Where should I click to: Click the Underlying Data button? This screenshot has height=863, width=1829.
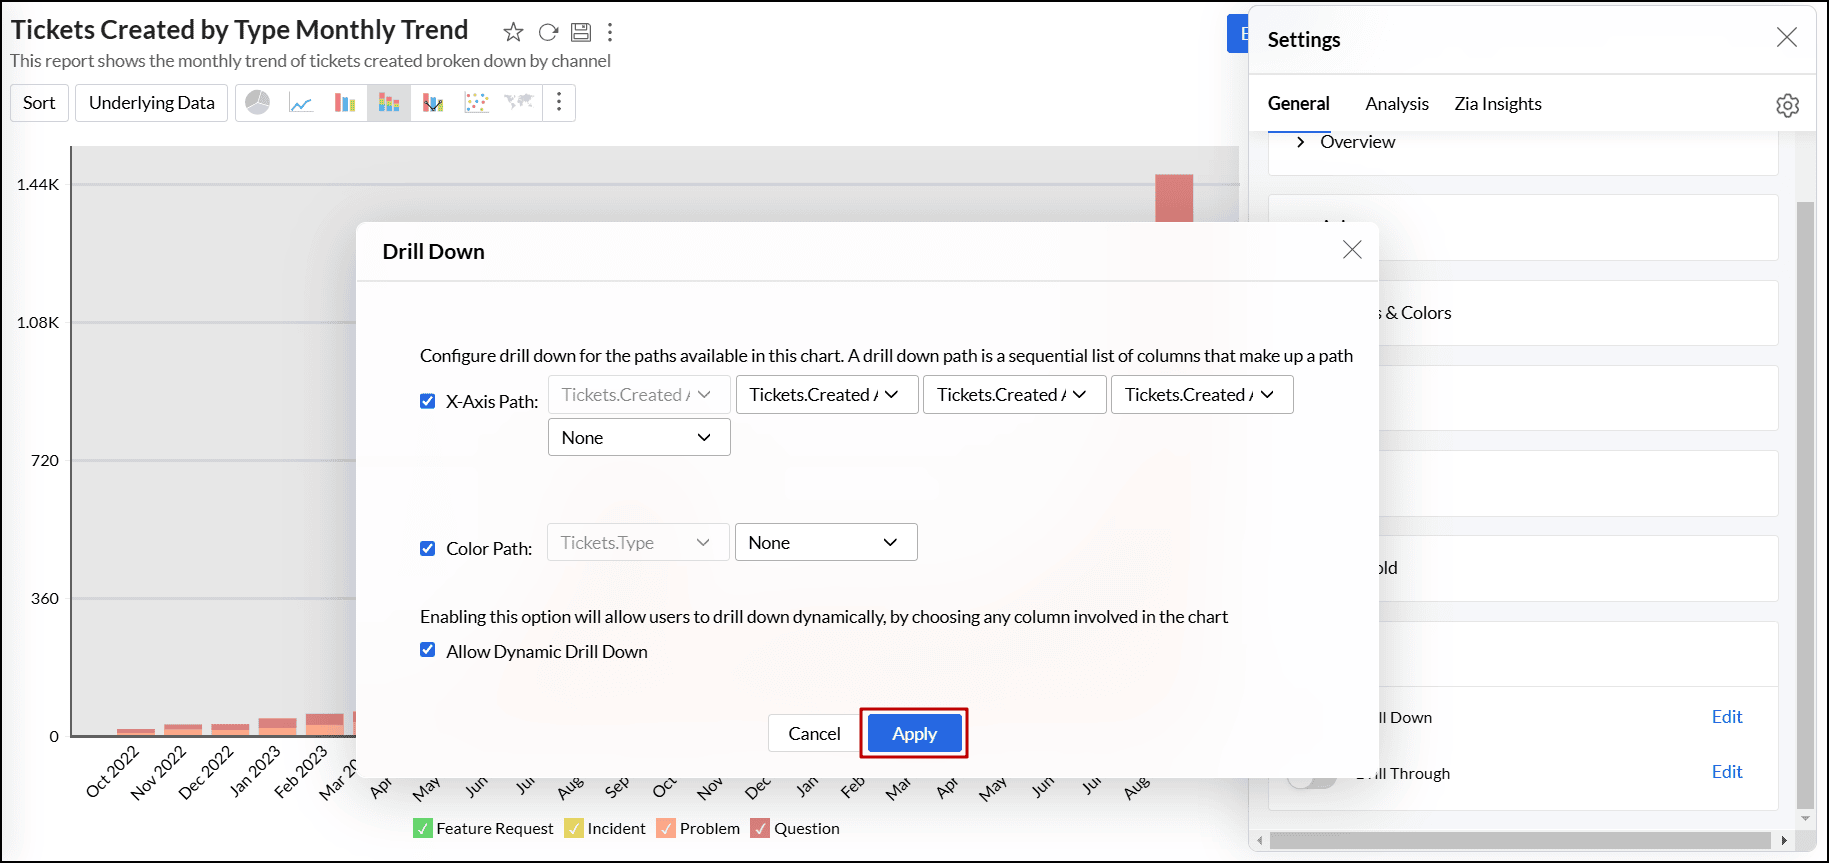click(x=151, y=103)
